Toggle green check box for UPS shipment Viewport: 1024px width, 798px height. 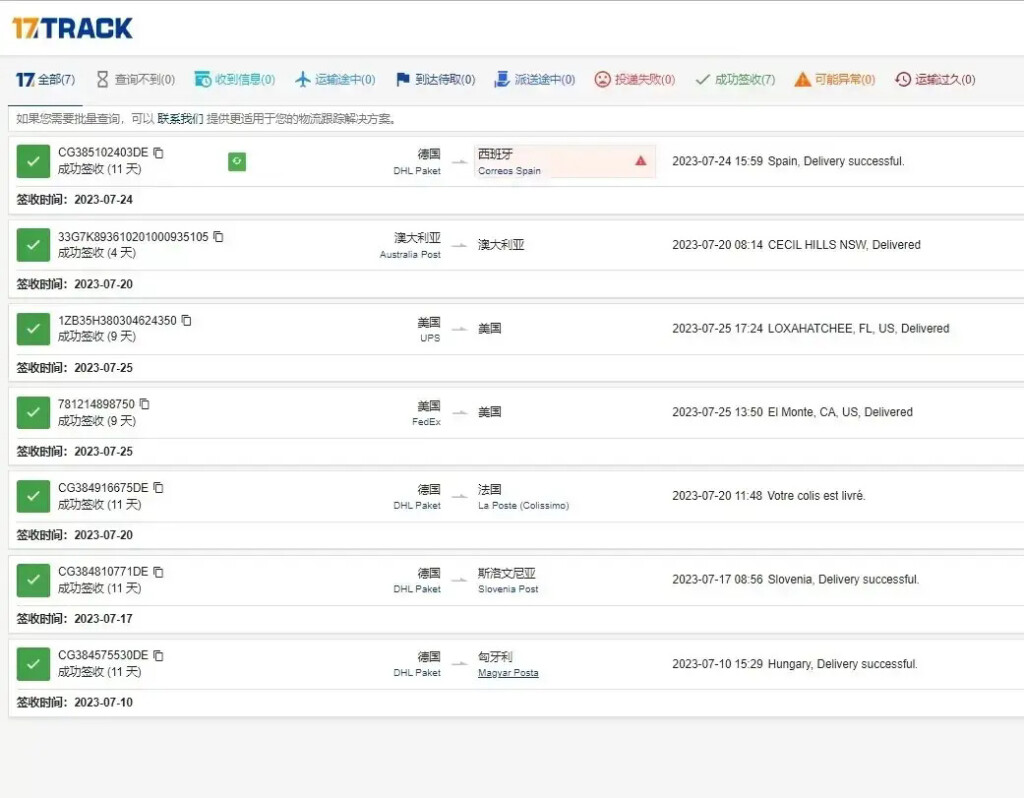coord(33,328)
